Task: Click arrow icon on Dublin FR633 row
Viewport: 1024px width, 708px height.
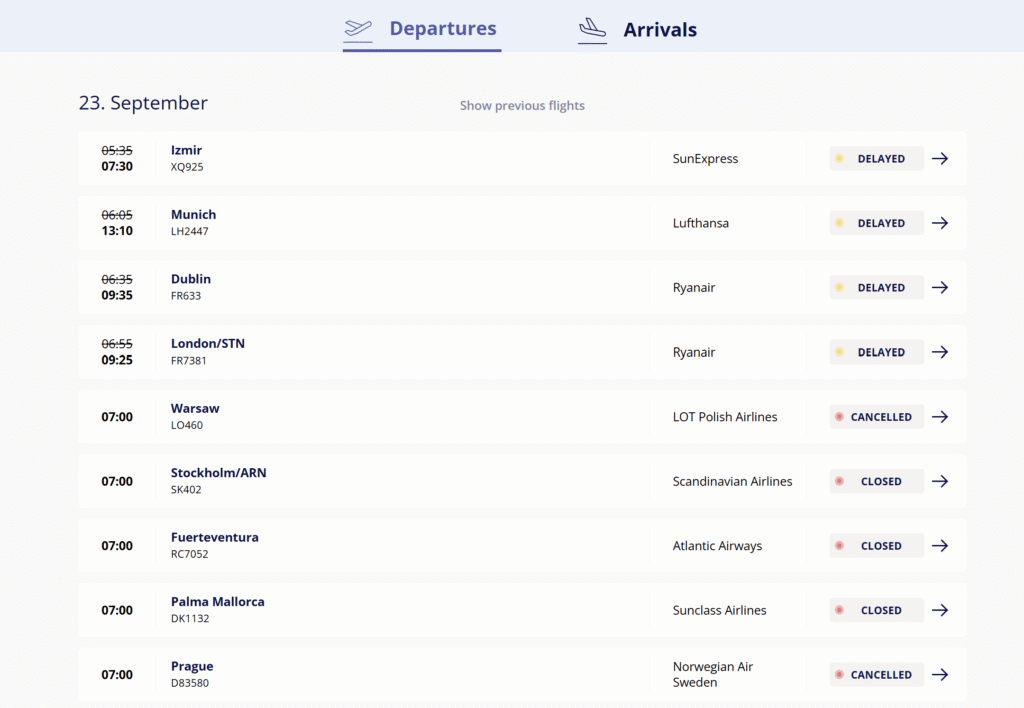Action: [x=939, y=288]
